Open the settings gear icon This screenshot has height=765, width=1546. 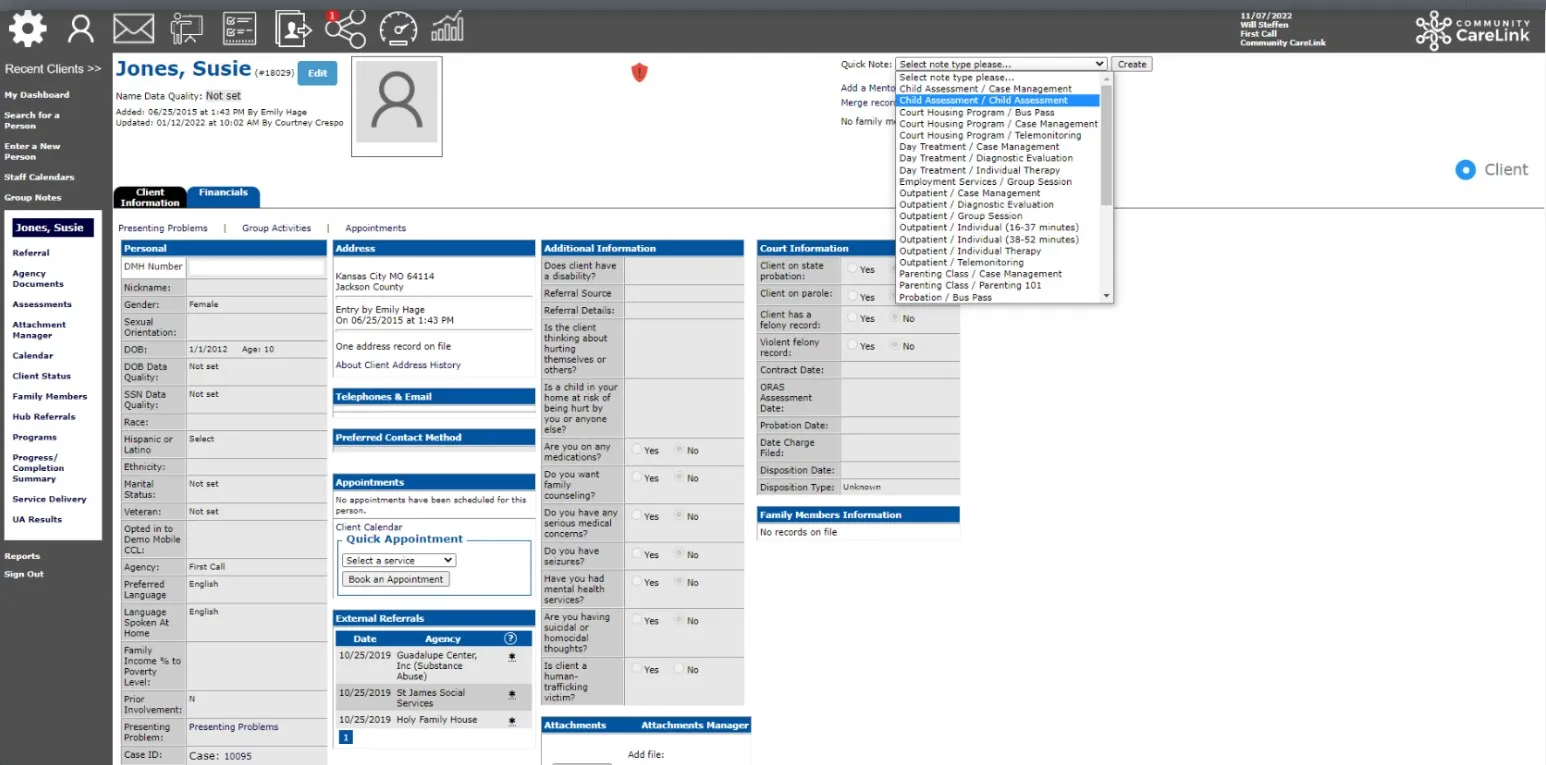tap(26, 28)
